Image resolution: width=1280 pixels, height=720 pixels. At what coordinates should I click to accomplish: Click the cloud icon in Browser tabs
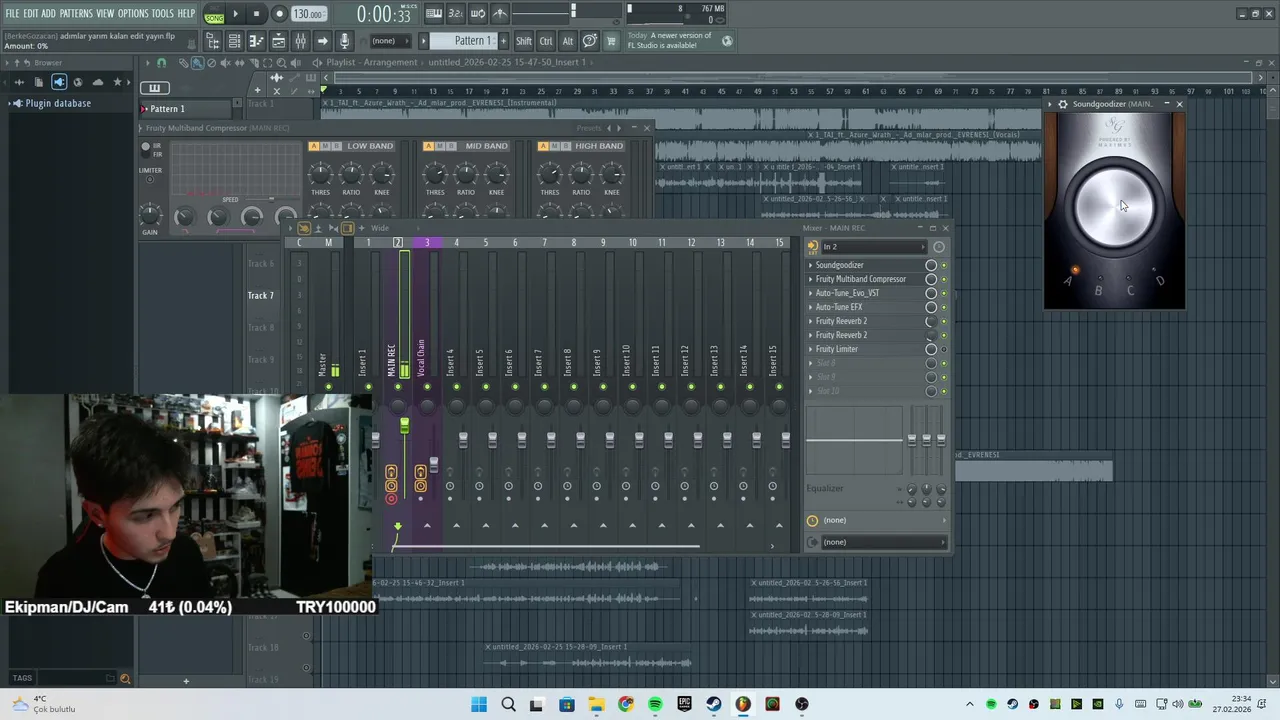[x=98, y=82]
